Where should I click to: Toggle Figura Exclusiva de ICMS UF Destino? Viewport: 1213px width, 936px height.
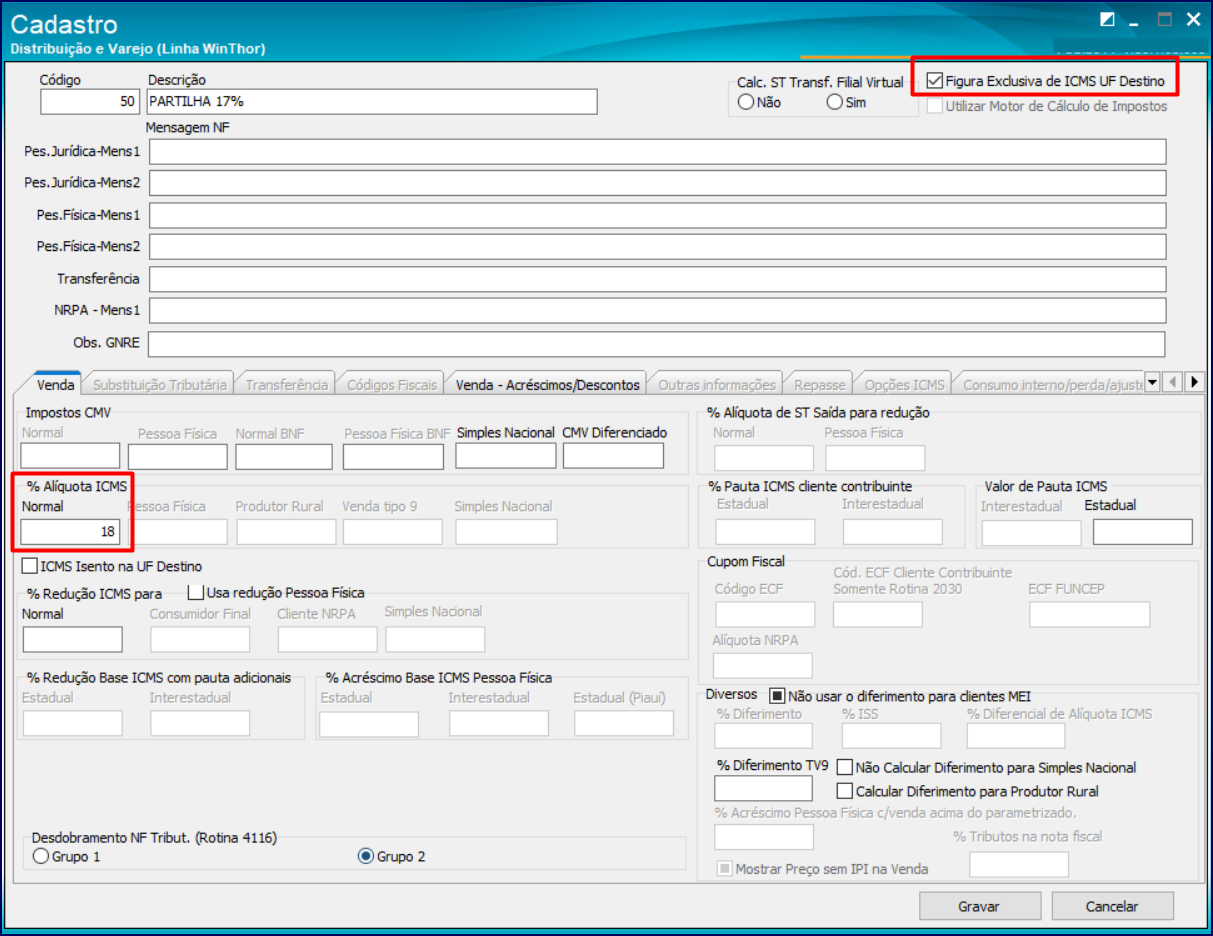pyautogui.click(x=934, y=81)
